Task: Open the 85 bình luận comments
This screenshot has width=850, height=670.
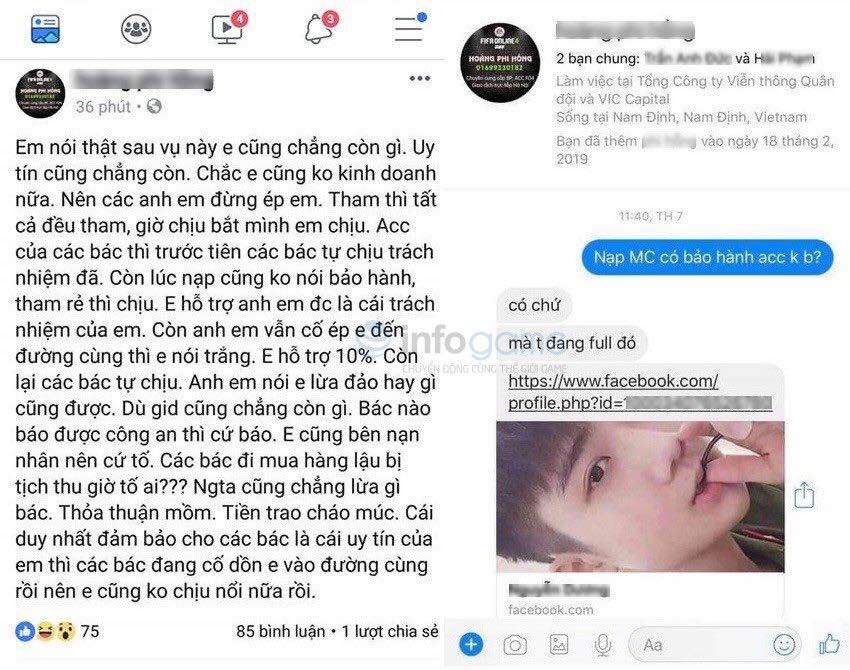Action: pyautogui.click(x=280, y=632)
